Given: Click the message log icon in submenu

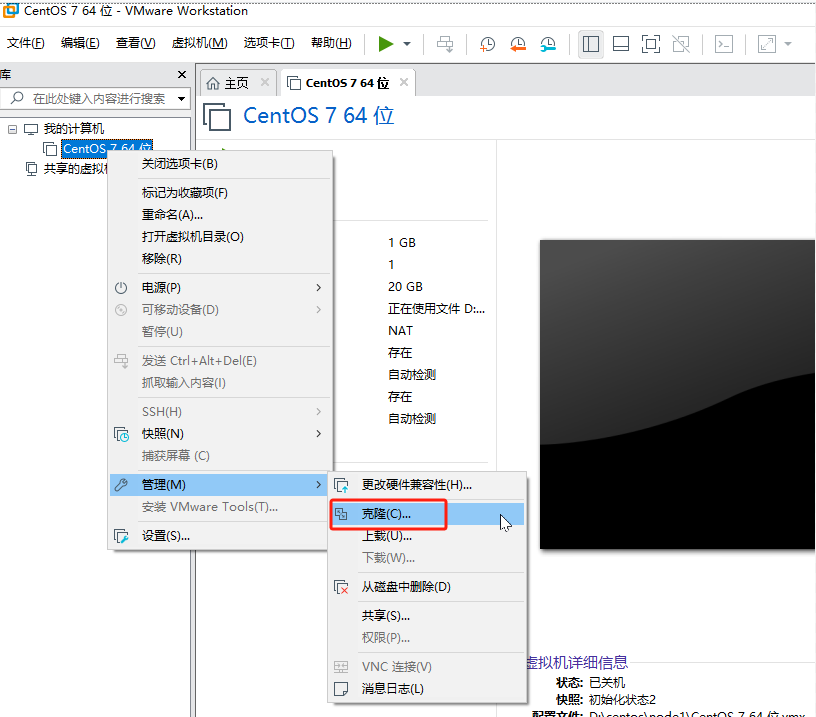Looking at the screenshot, I should pos(341,689).
